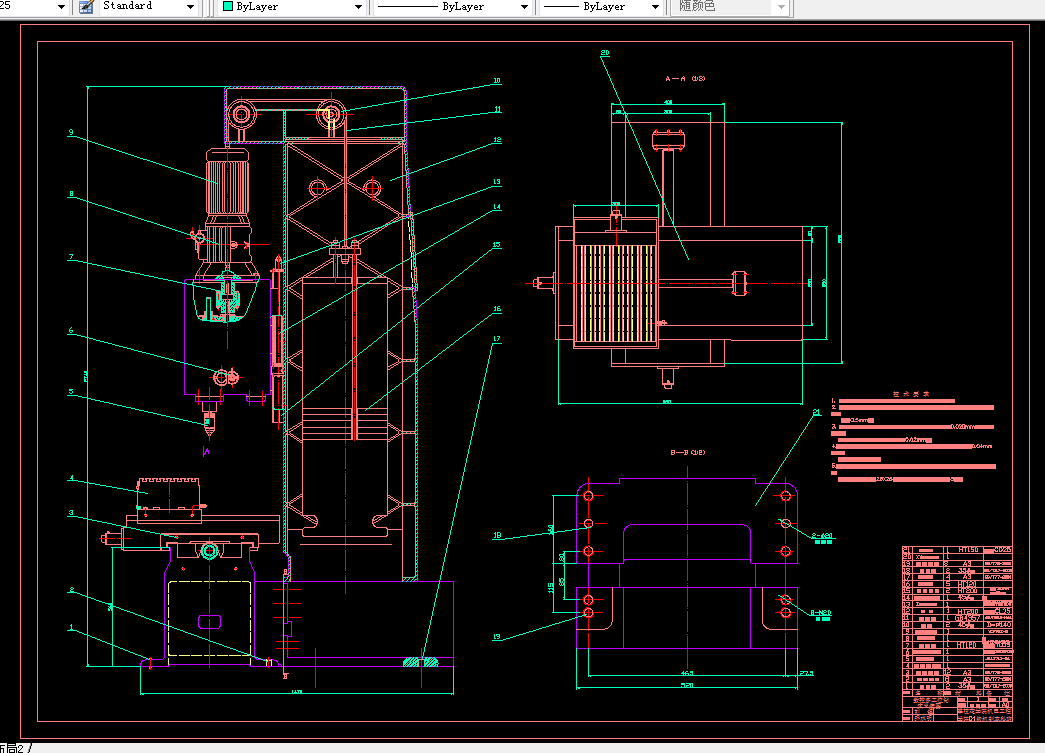Screen dimensions: 1045x753
Task: Select part balloon number 17
Action: click(x=496, y=339)
